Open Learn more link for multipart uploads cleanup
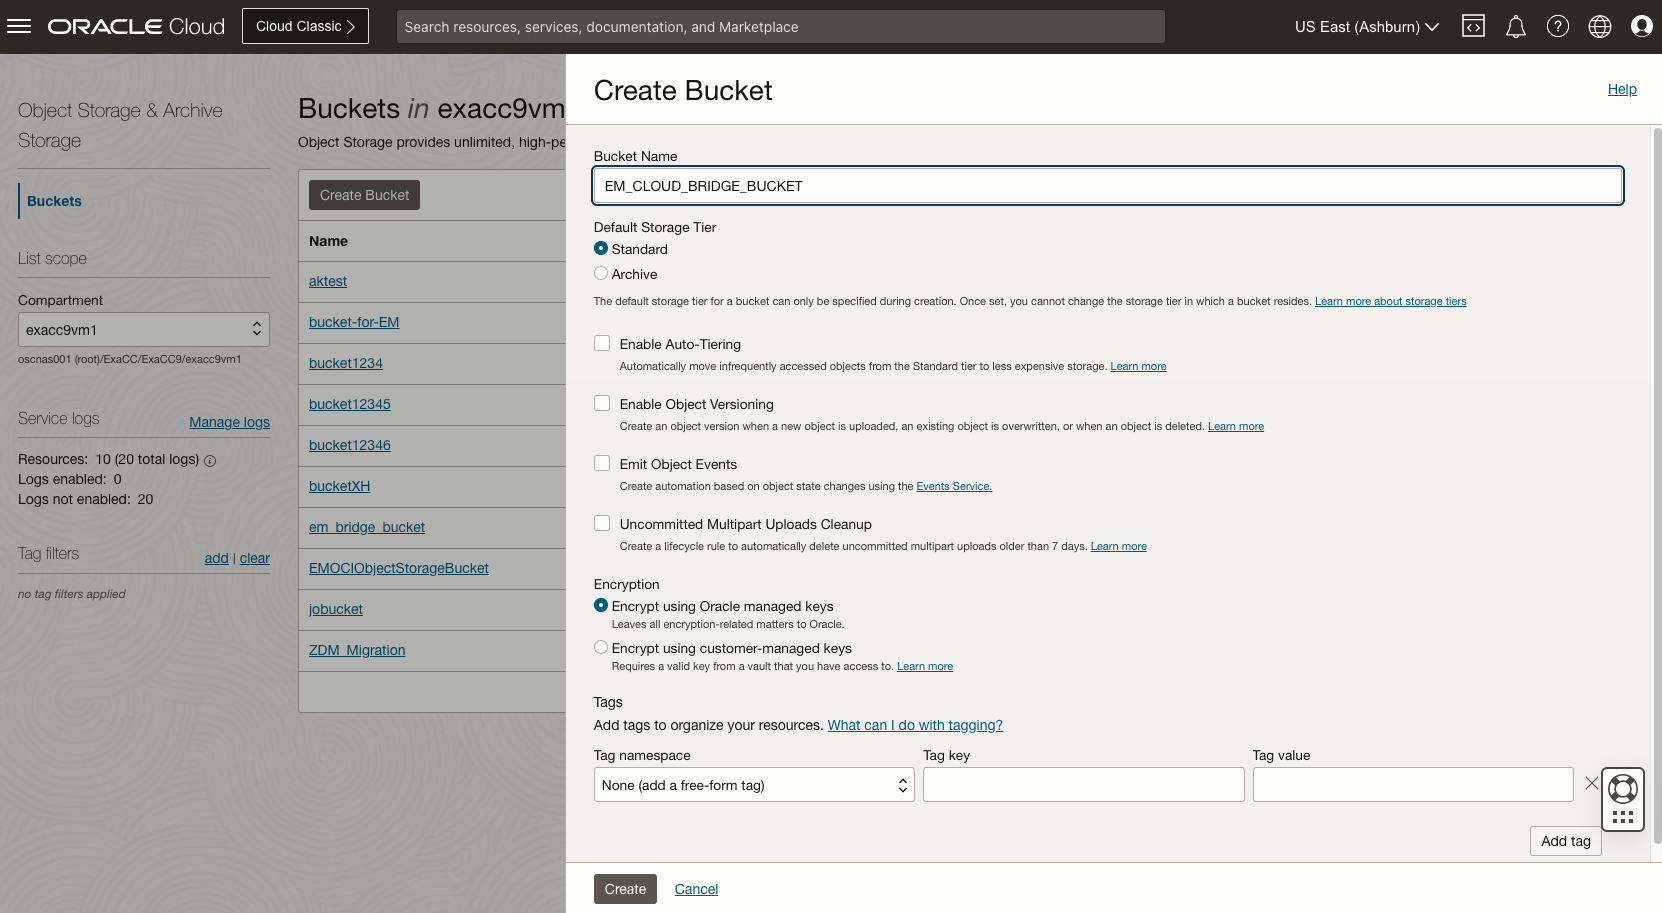The image size is (1662, 913). 1118,546
